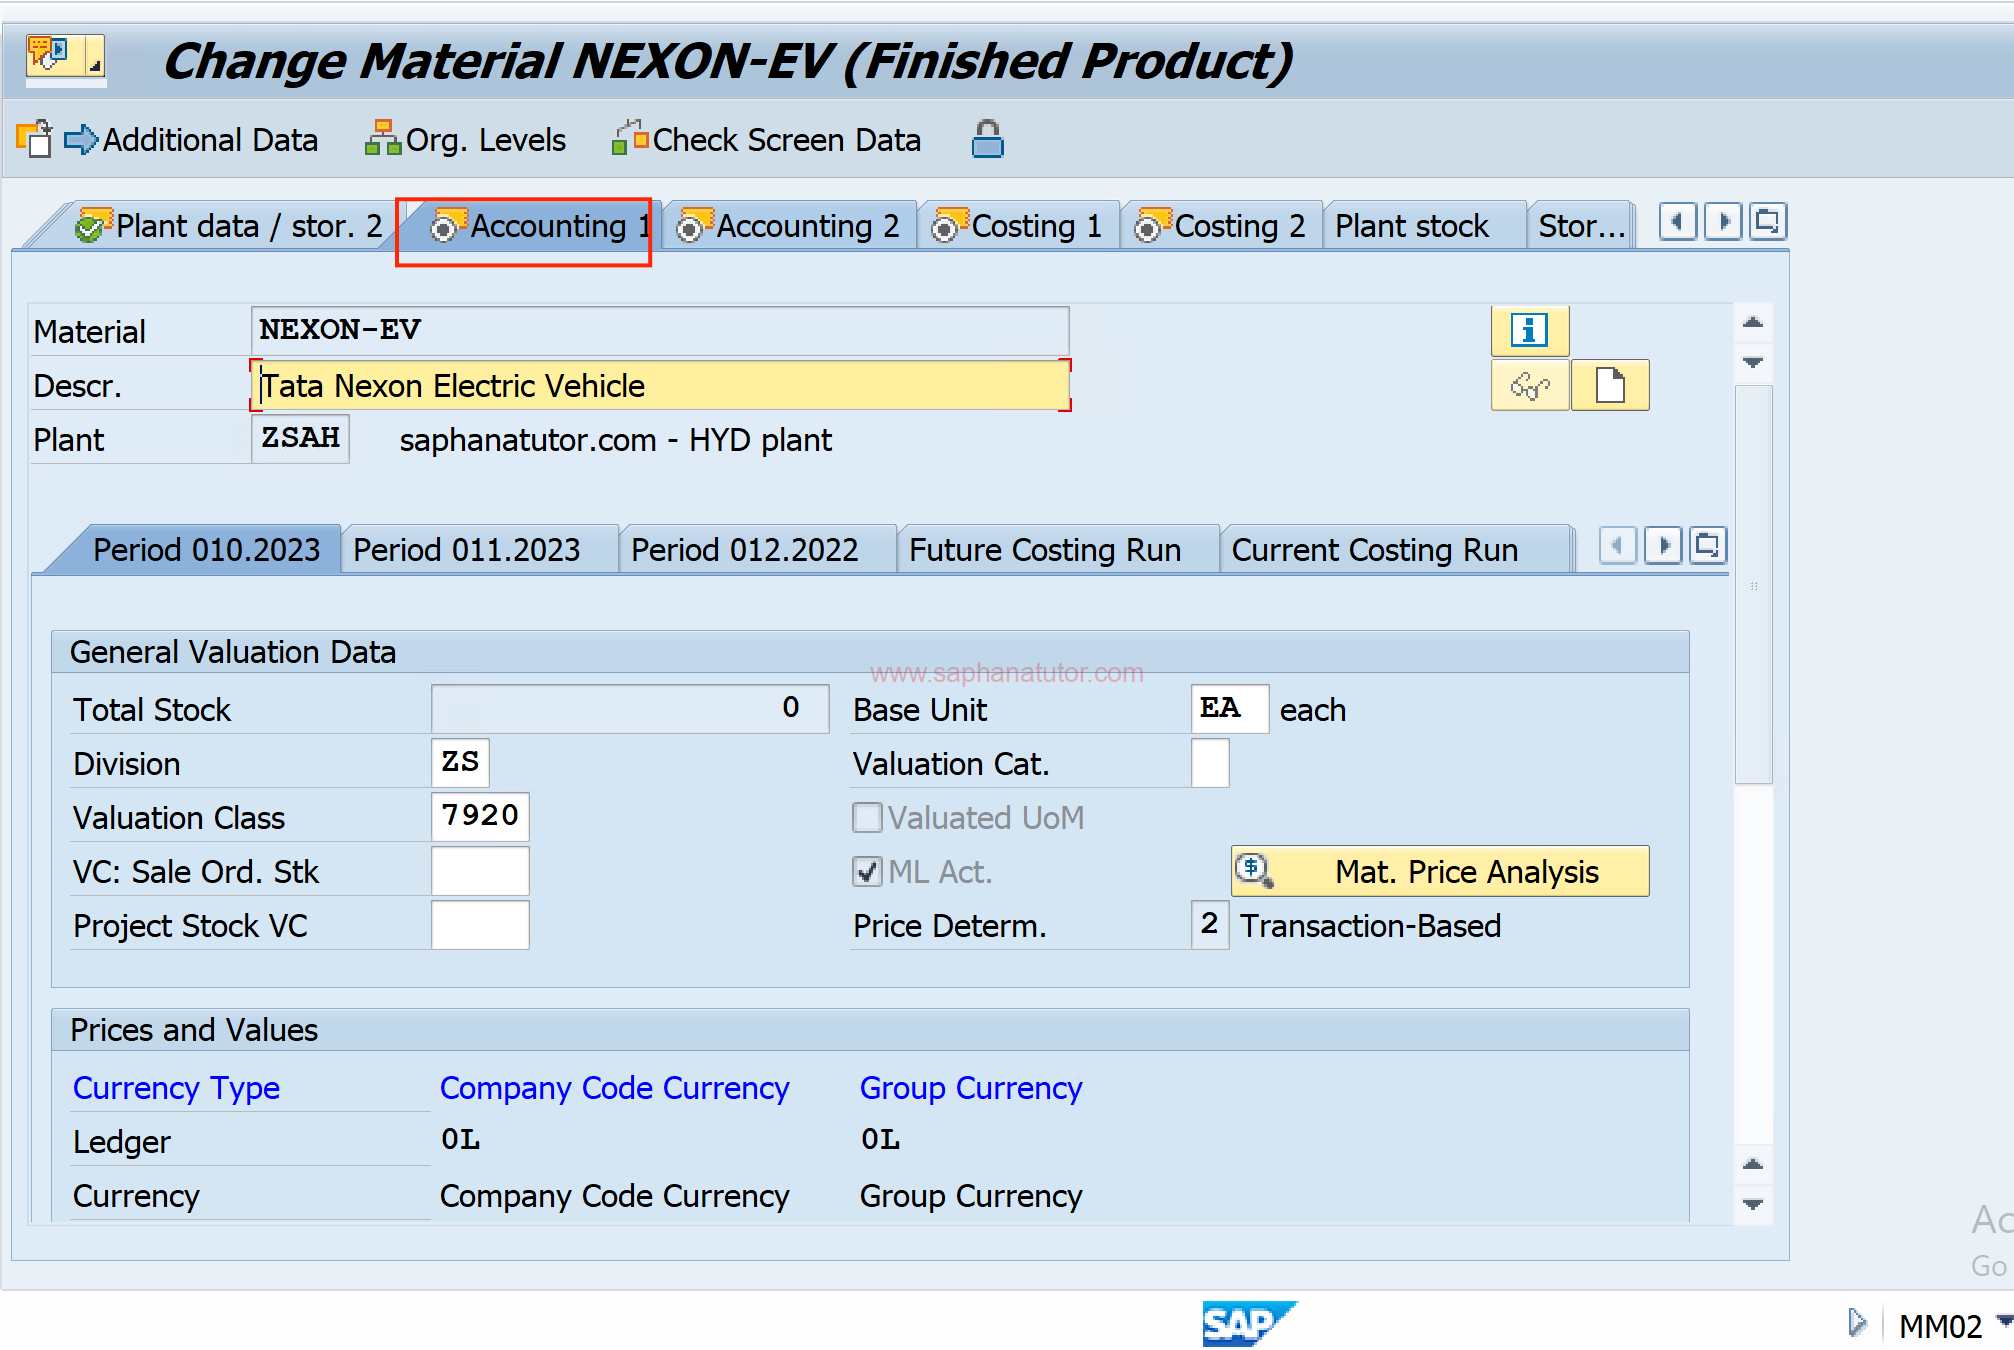
Task: Click the blue information button
Action: click(x=1529, y=330)
